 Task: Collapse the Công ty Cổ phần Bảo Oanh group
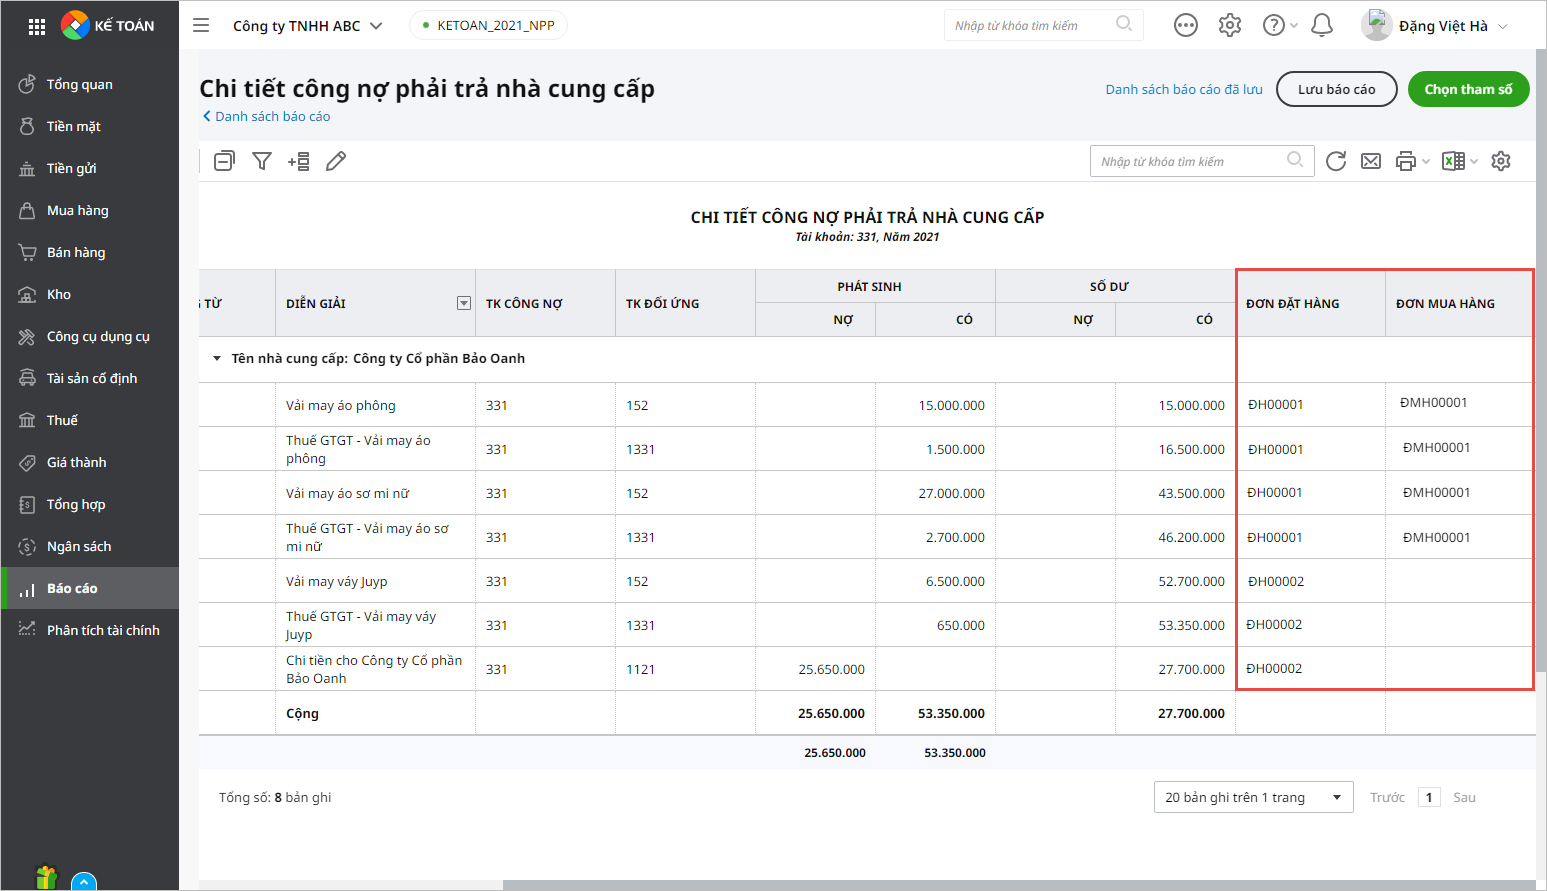pos(217,359)
